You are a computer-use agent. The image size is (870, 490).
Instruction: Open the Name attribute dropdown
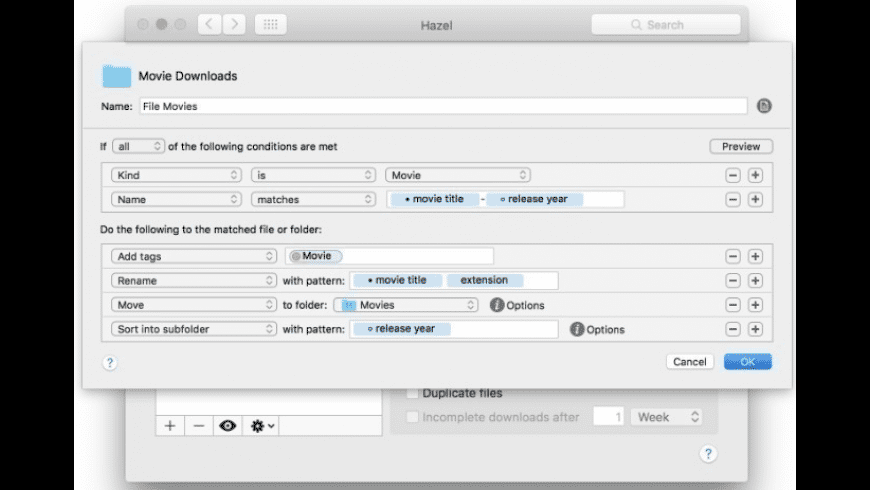pyautogui.click(x=176, y=199)
